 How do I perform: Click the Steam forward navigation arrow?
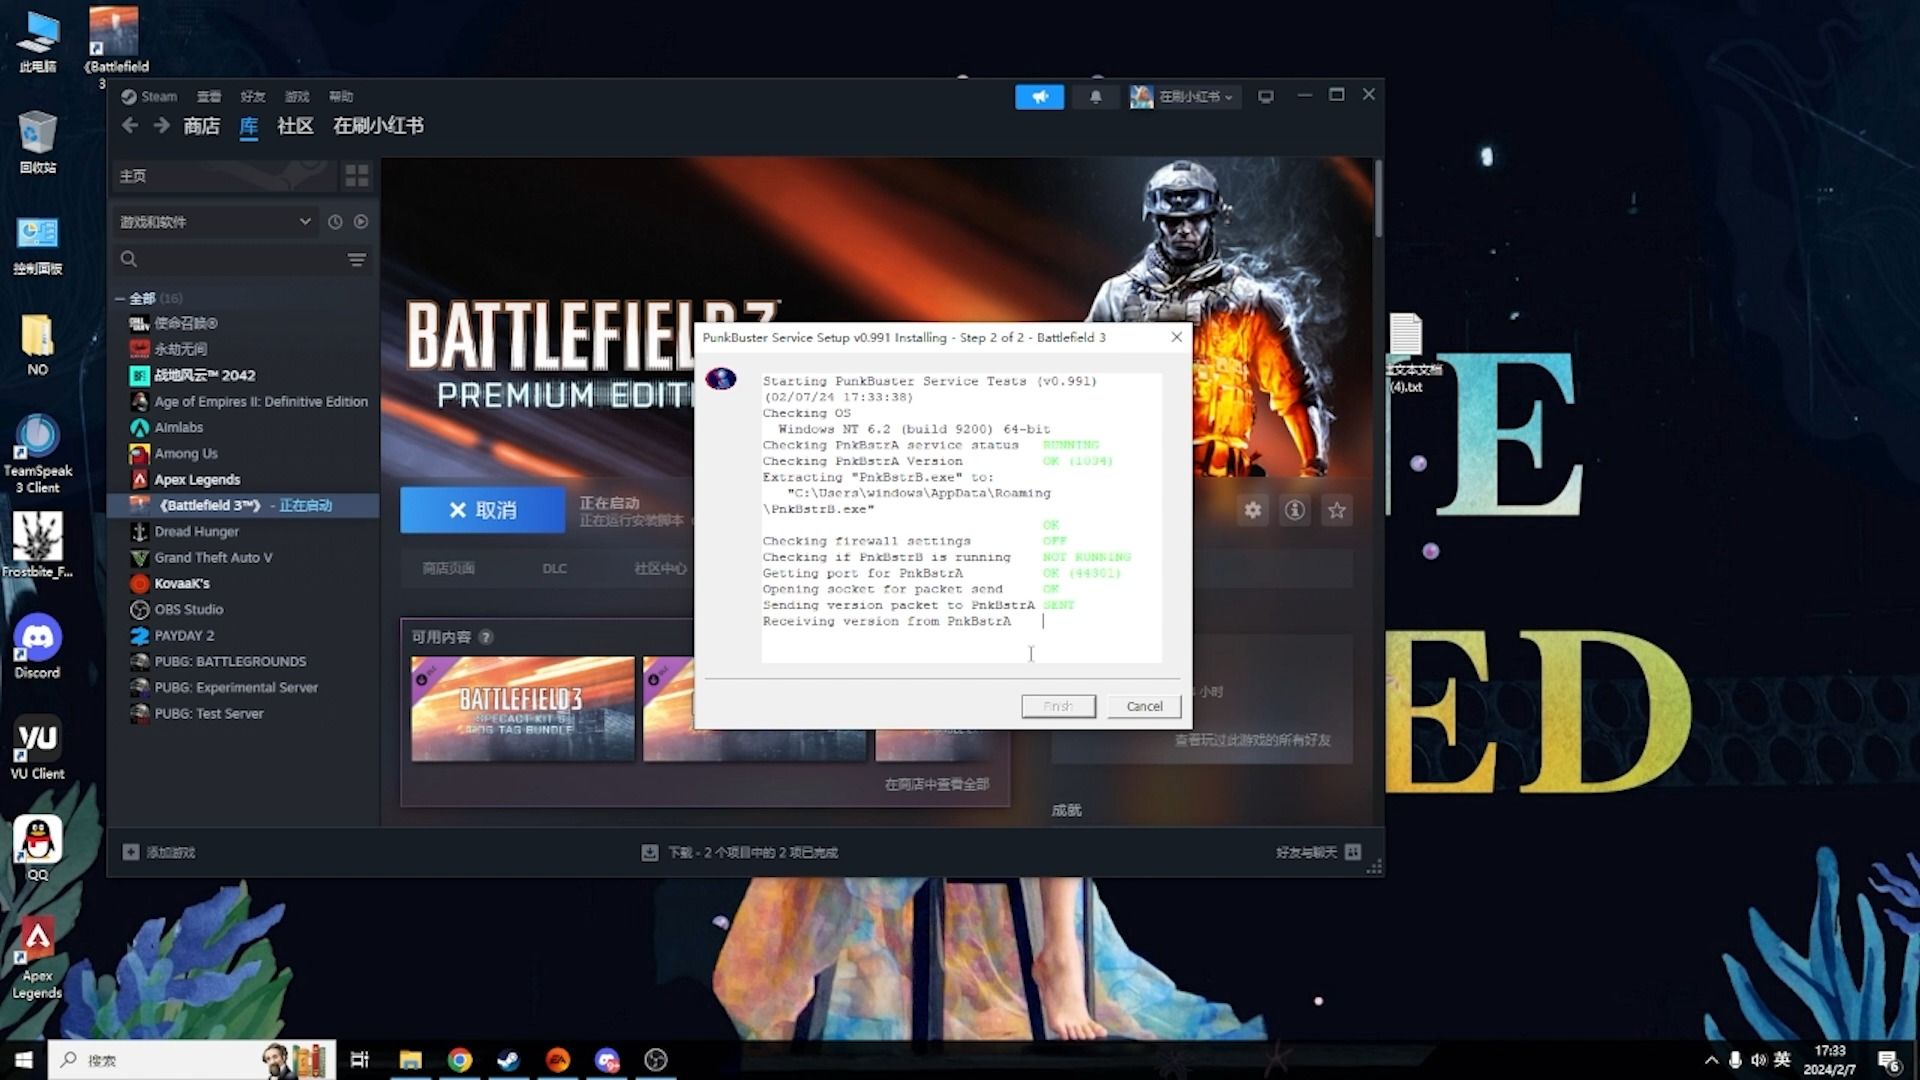tap(161, 126)
